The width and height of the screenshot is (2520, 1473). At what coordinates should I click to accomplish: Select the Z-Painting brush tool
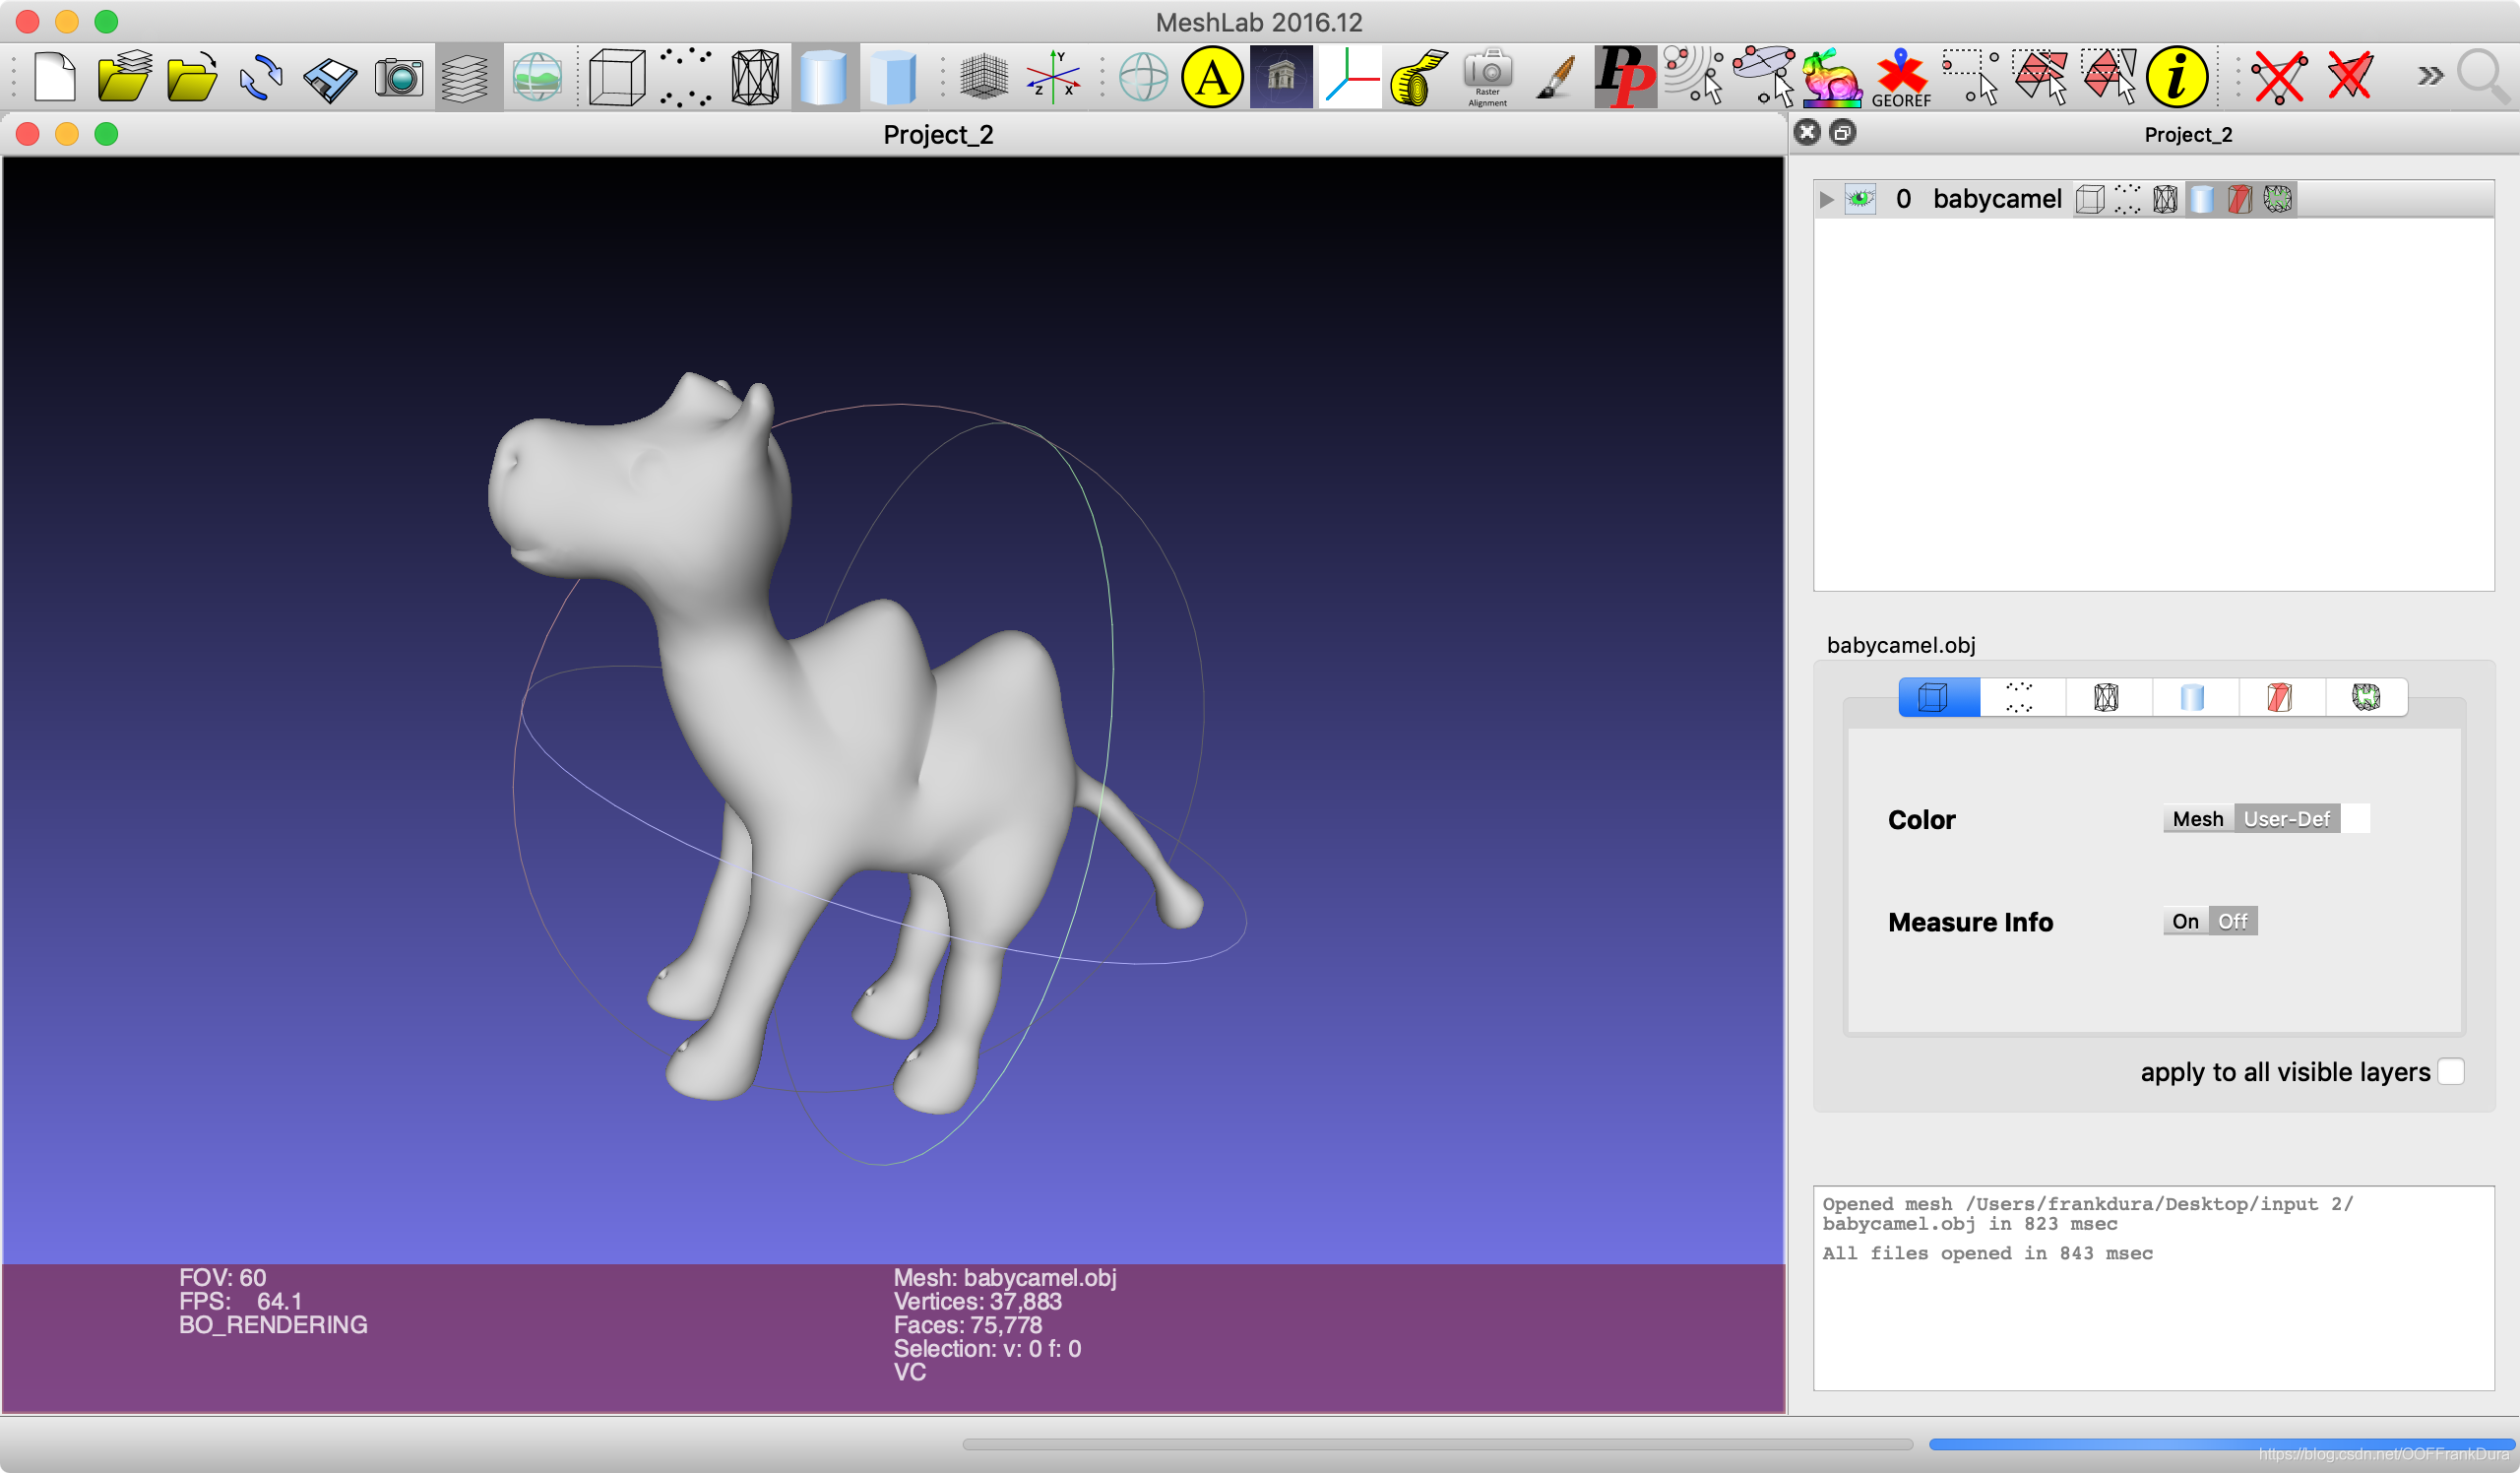[x=1555, y=76]
